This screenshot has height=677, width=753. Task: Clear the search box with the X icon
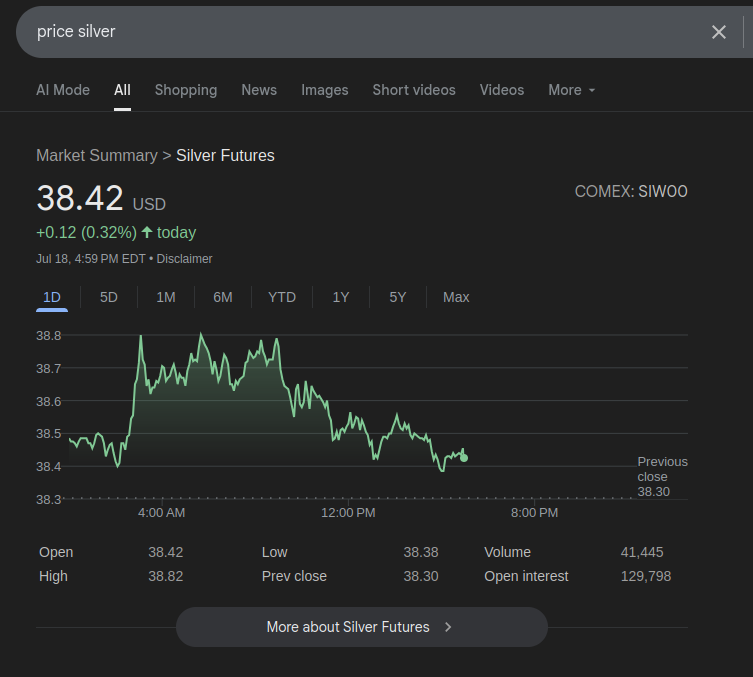[x=718, y=32]
